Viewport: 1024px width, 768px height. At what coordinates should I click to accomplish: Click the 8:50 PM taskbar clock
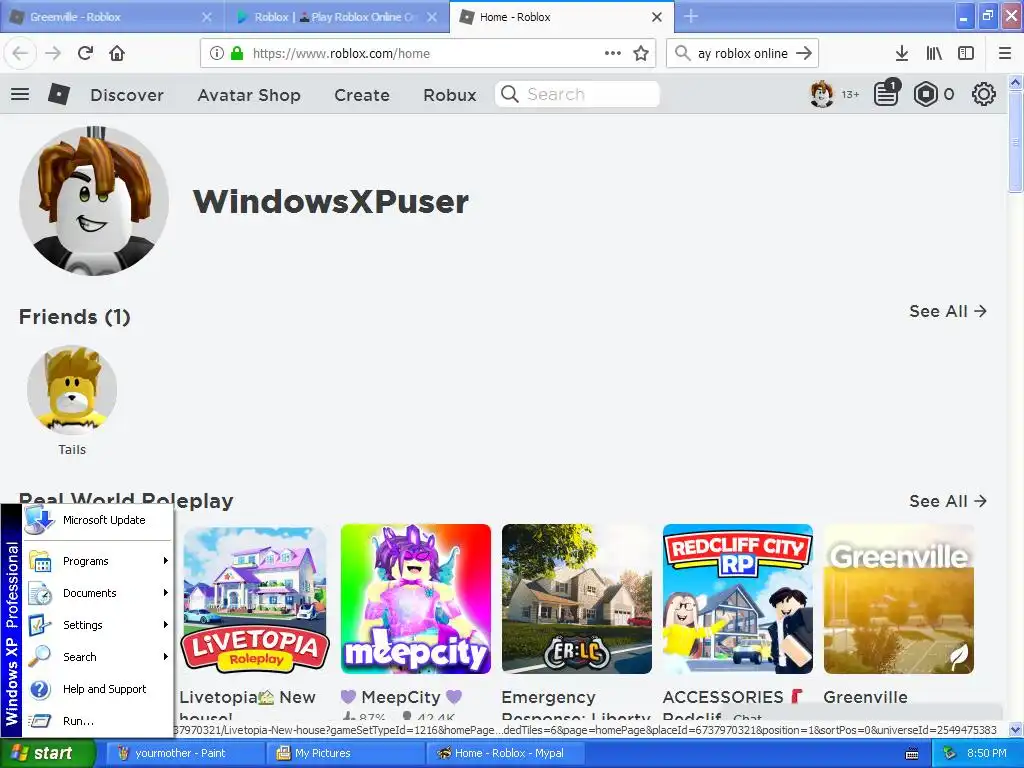[986, 753]
